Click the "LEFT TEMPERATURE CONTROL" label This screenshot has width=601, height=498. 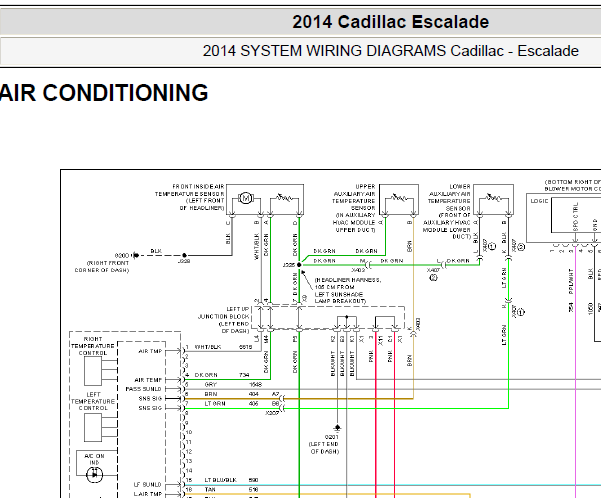pos(93,401)
